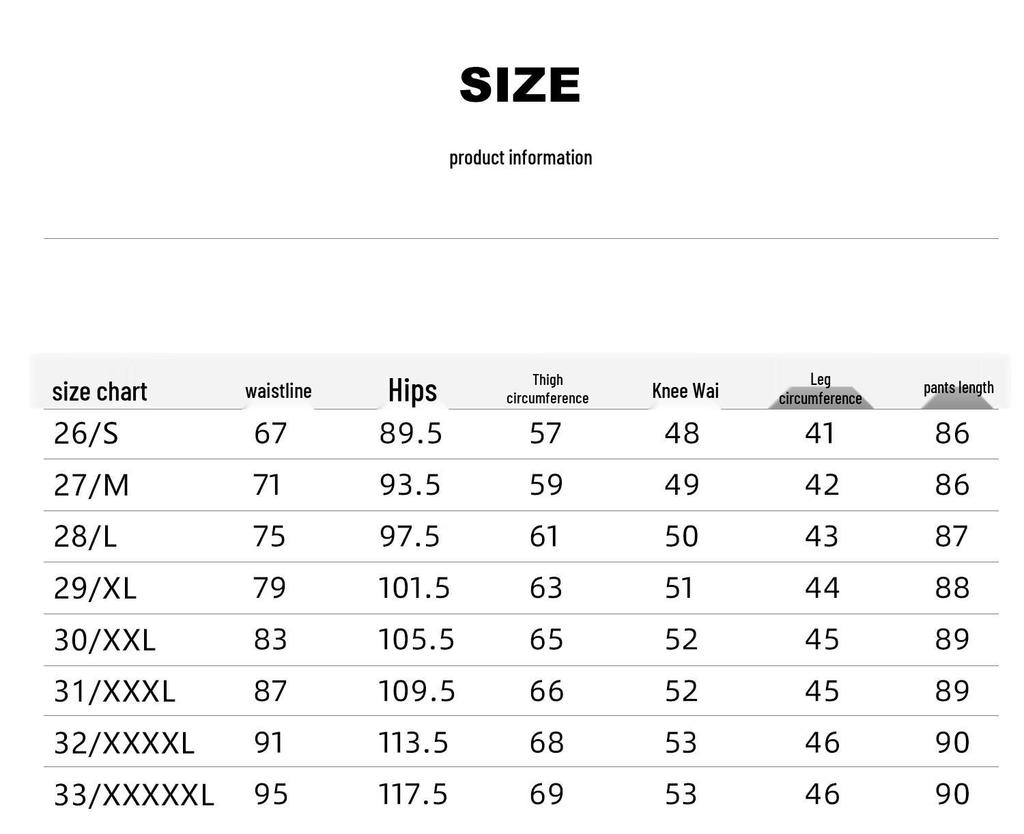Screen dimensions: 1024x834
Task: Select the 30/XXL size row label
Action: point(104,640)
